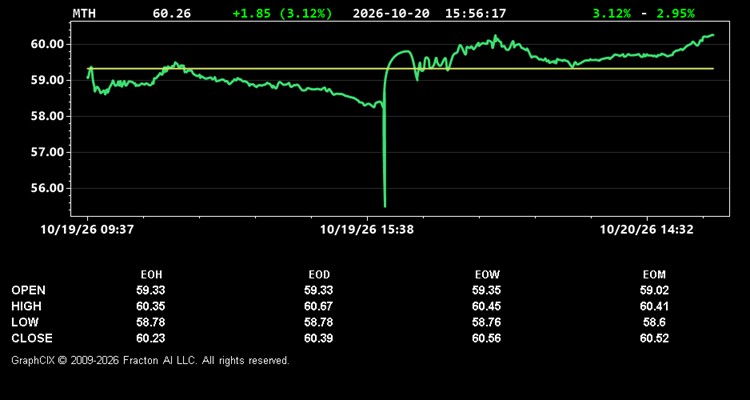Select the EOD column header
The width and height of the screenshot is (750, 400).
pyautogui.click(x=319, y=275)
